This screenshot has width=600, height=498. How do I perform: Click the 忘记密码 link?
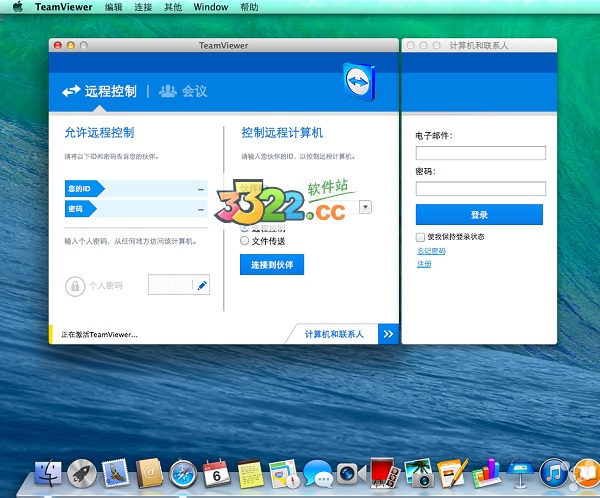430,251
